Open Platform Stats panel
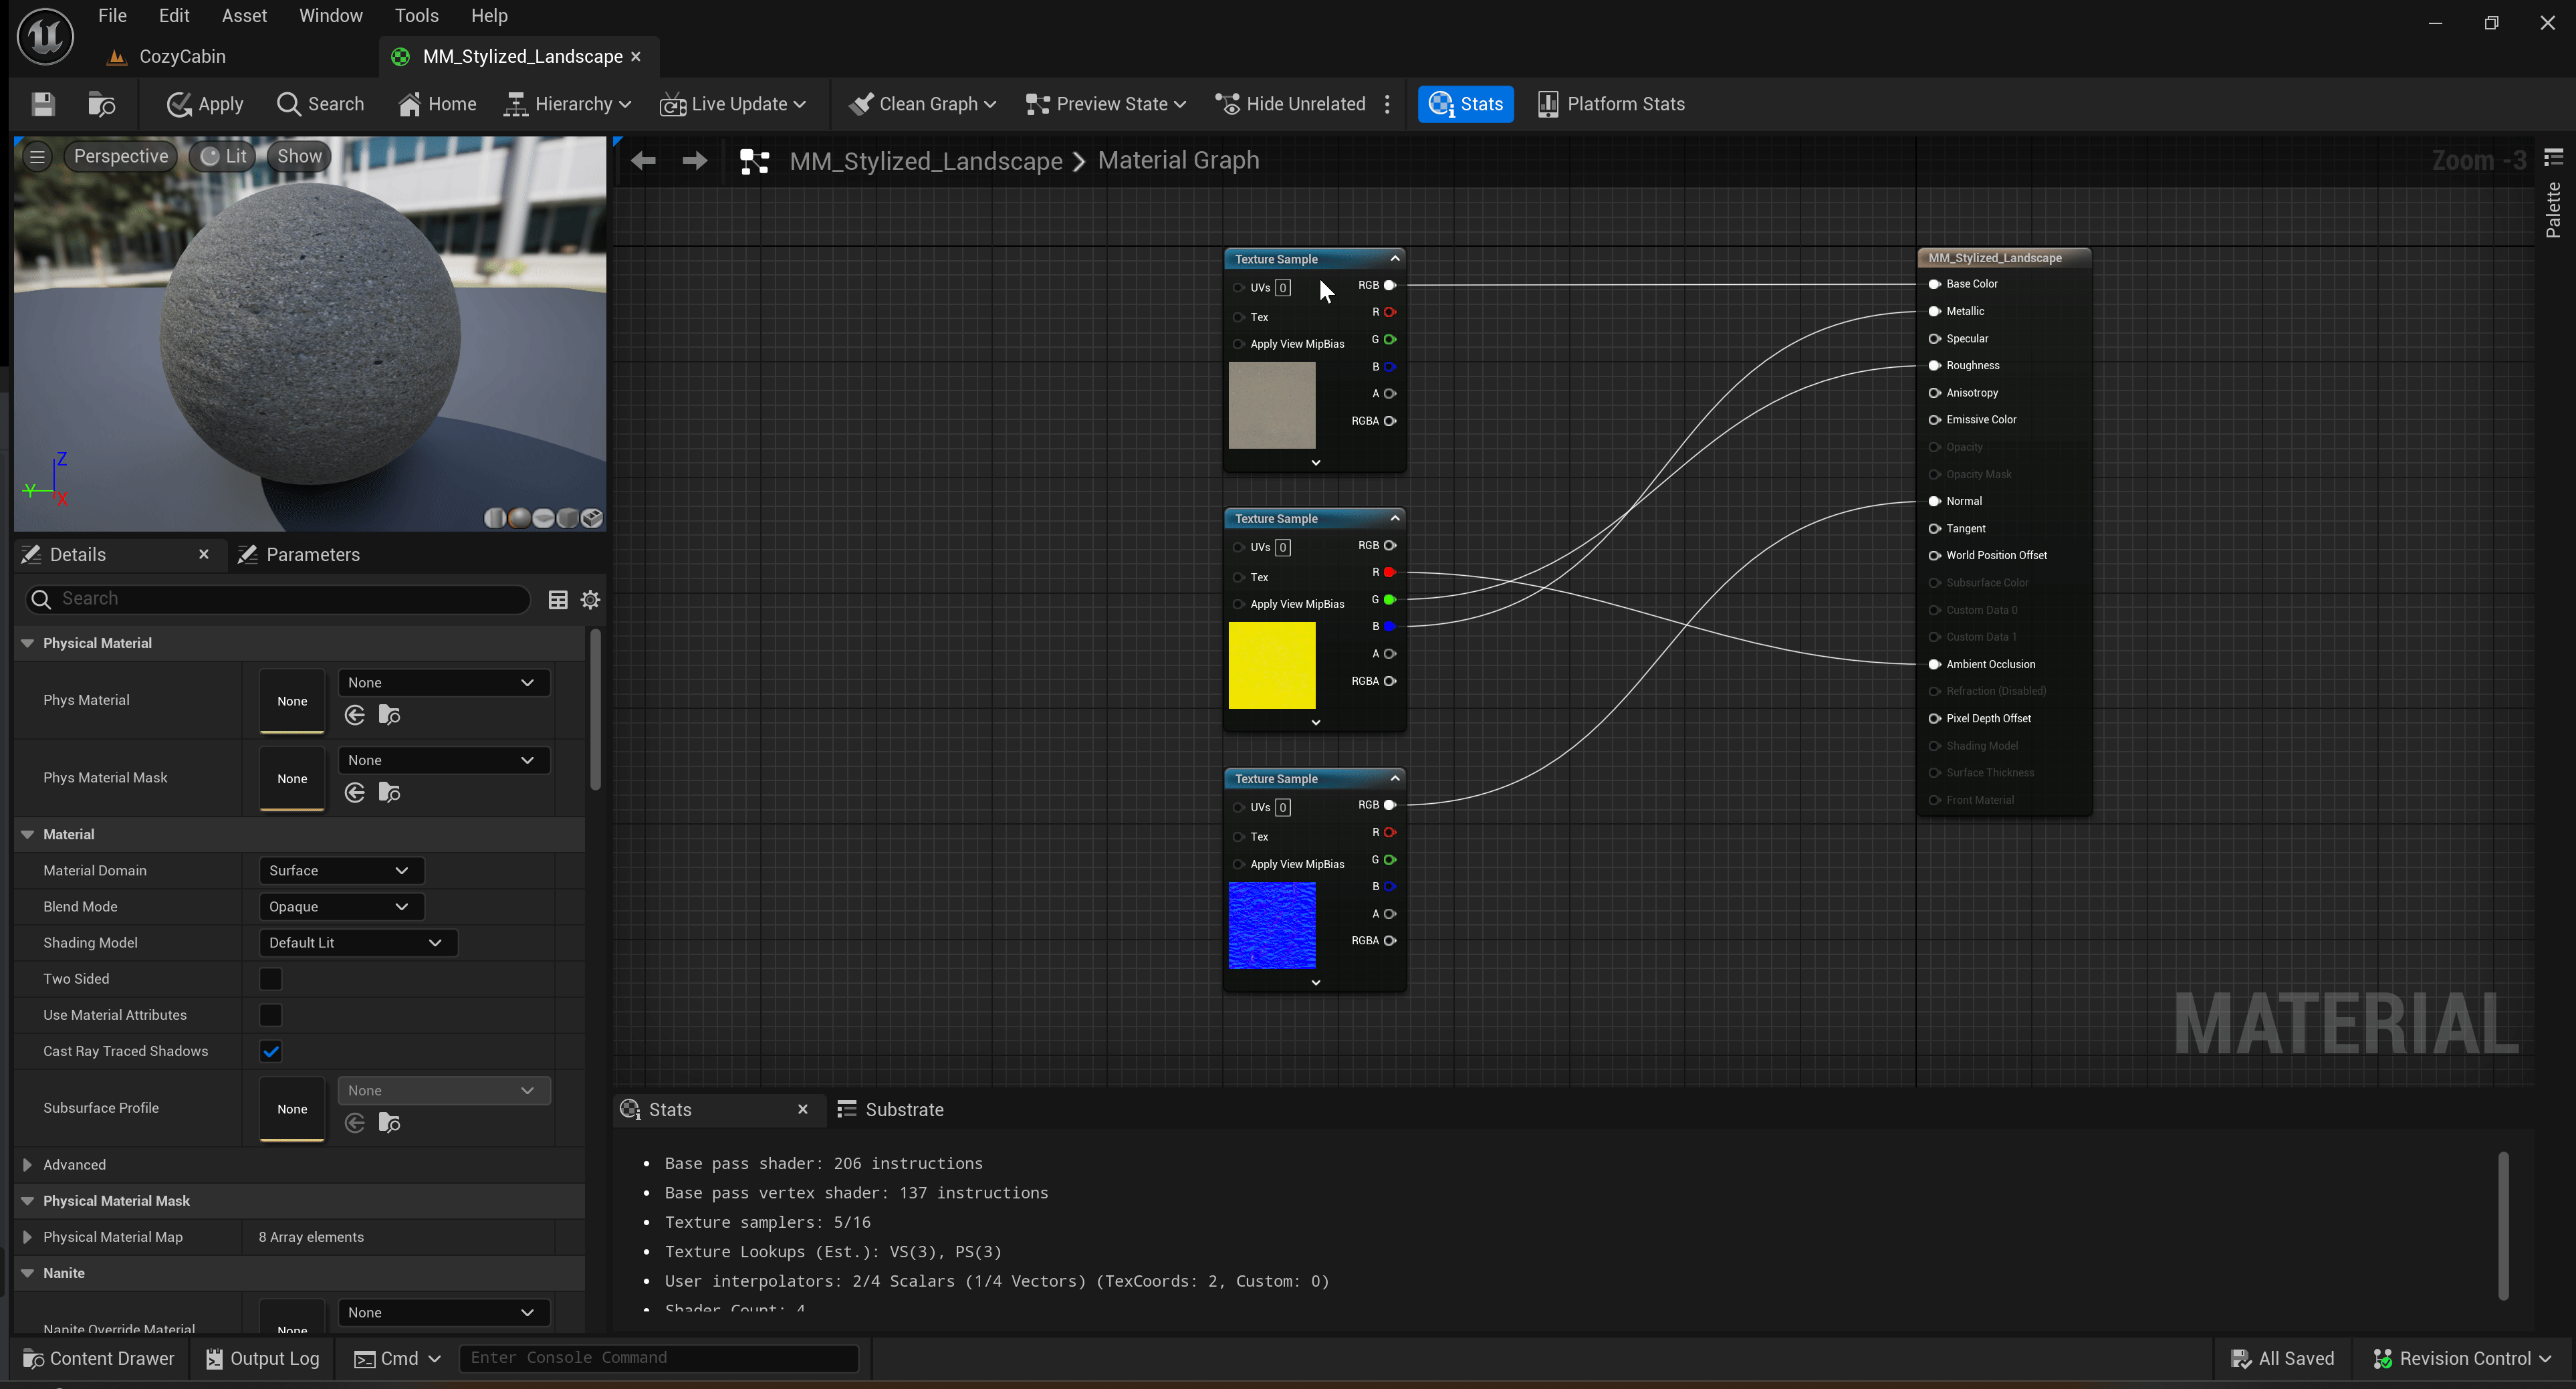 [x=1611, y=103]
